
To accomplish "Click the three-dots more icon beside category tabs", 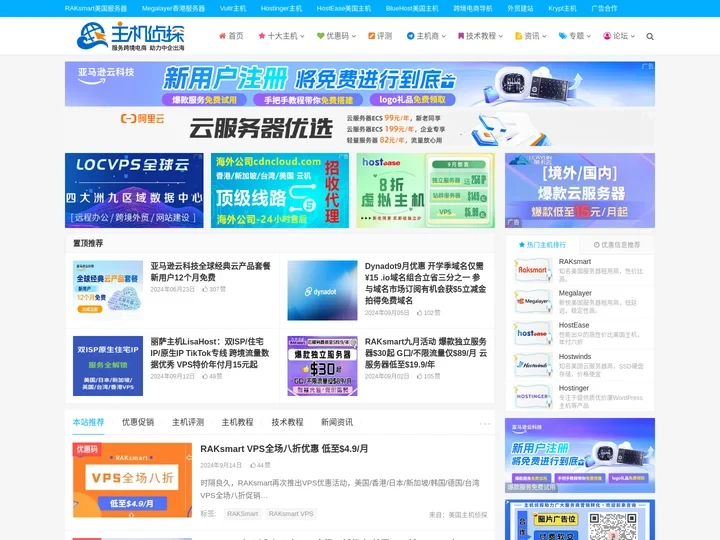I will click(485, 423).
